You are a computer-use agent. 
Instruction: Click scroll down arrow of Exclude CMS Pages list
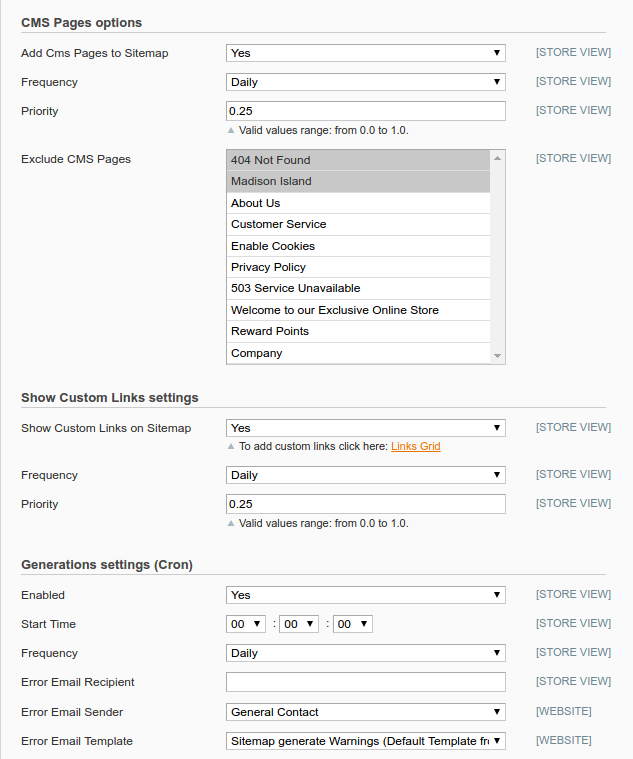[497, 356]
